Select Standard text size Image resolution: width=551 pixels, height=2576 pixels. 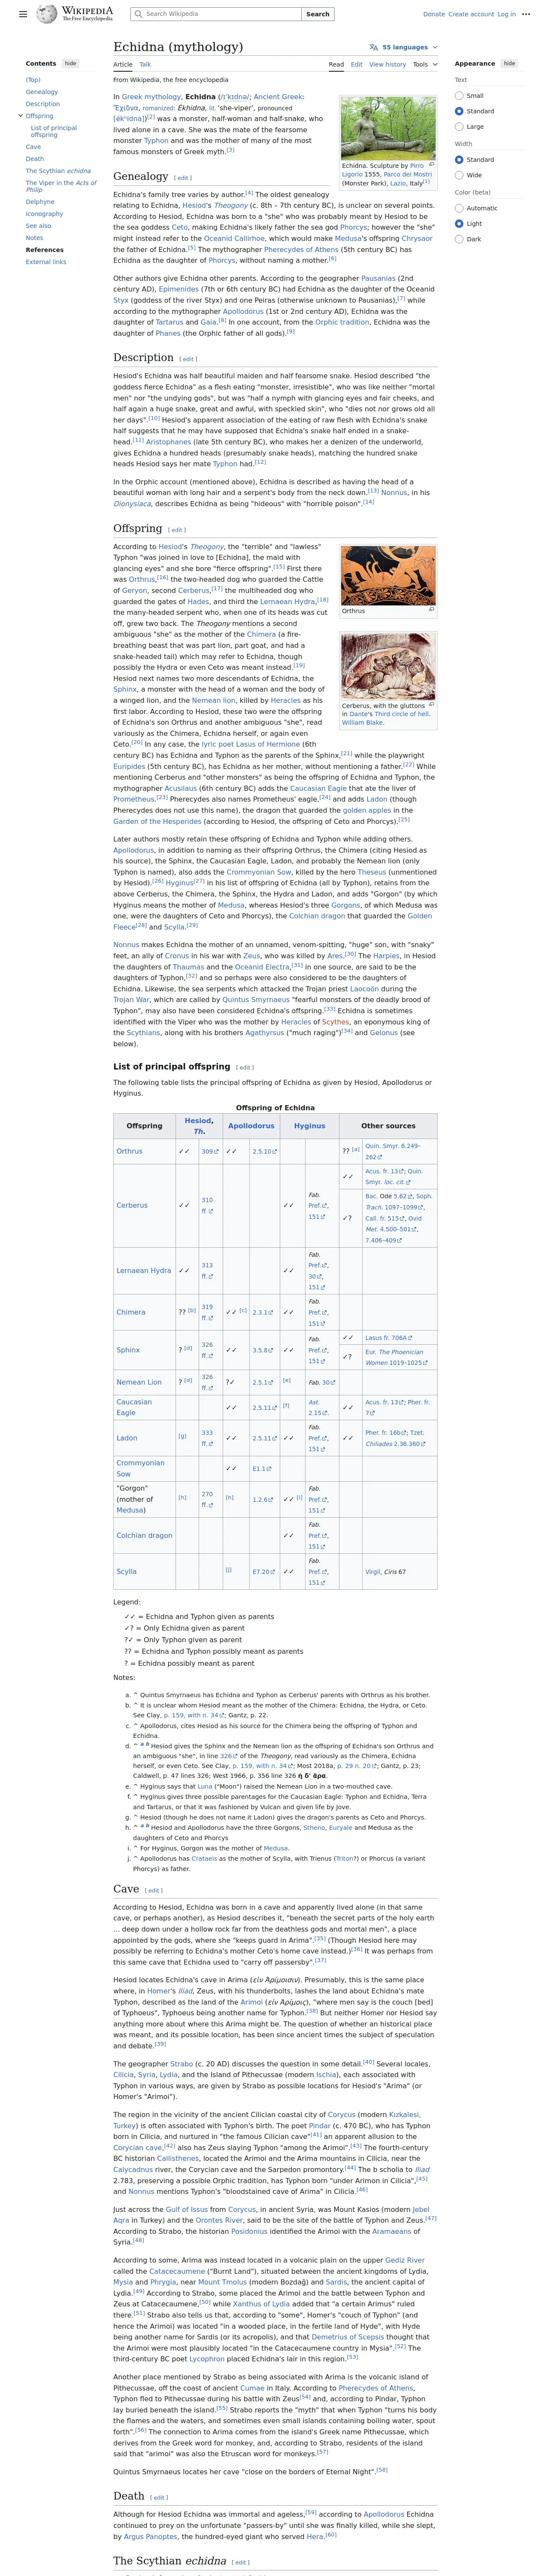(x=459, y=111)
